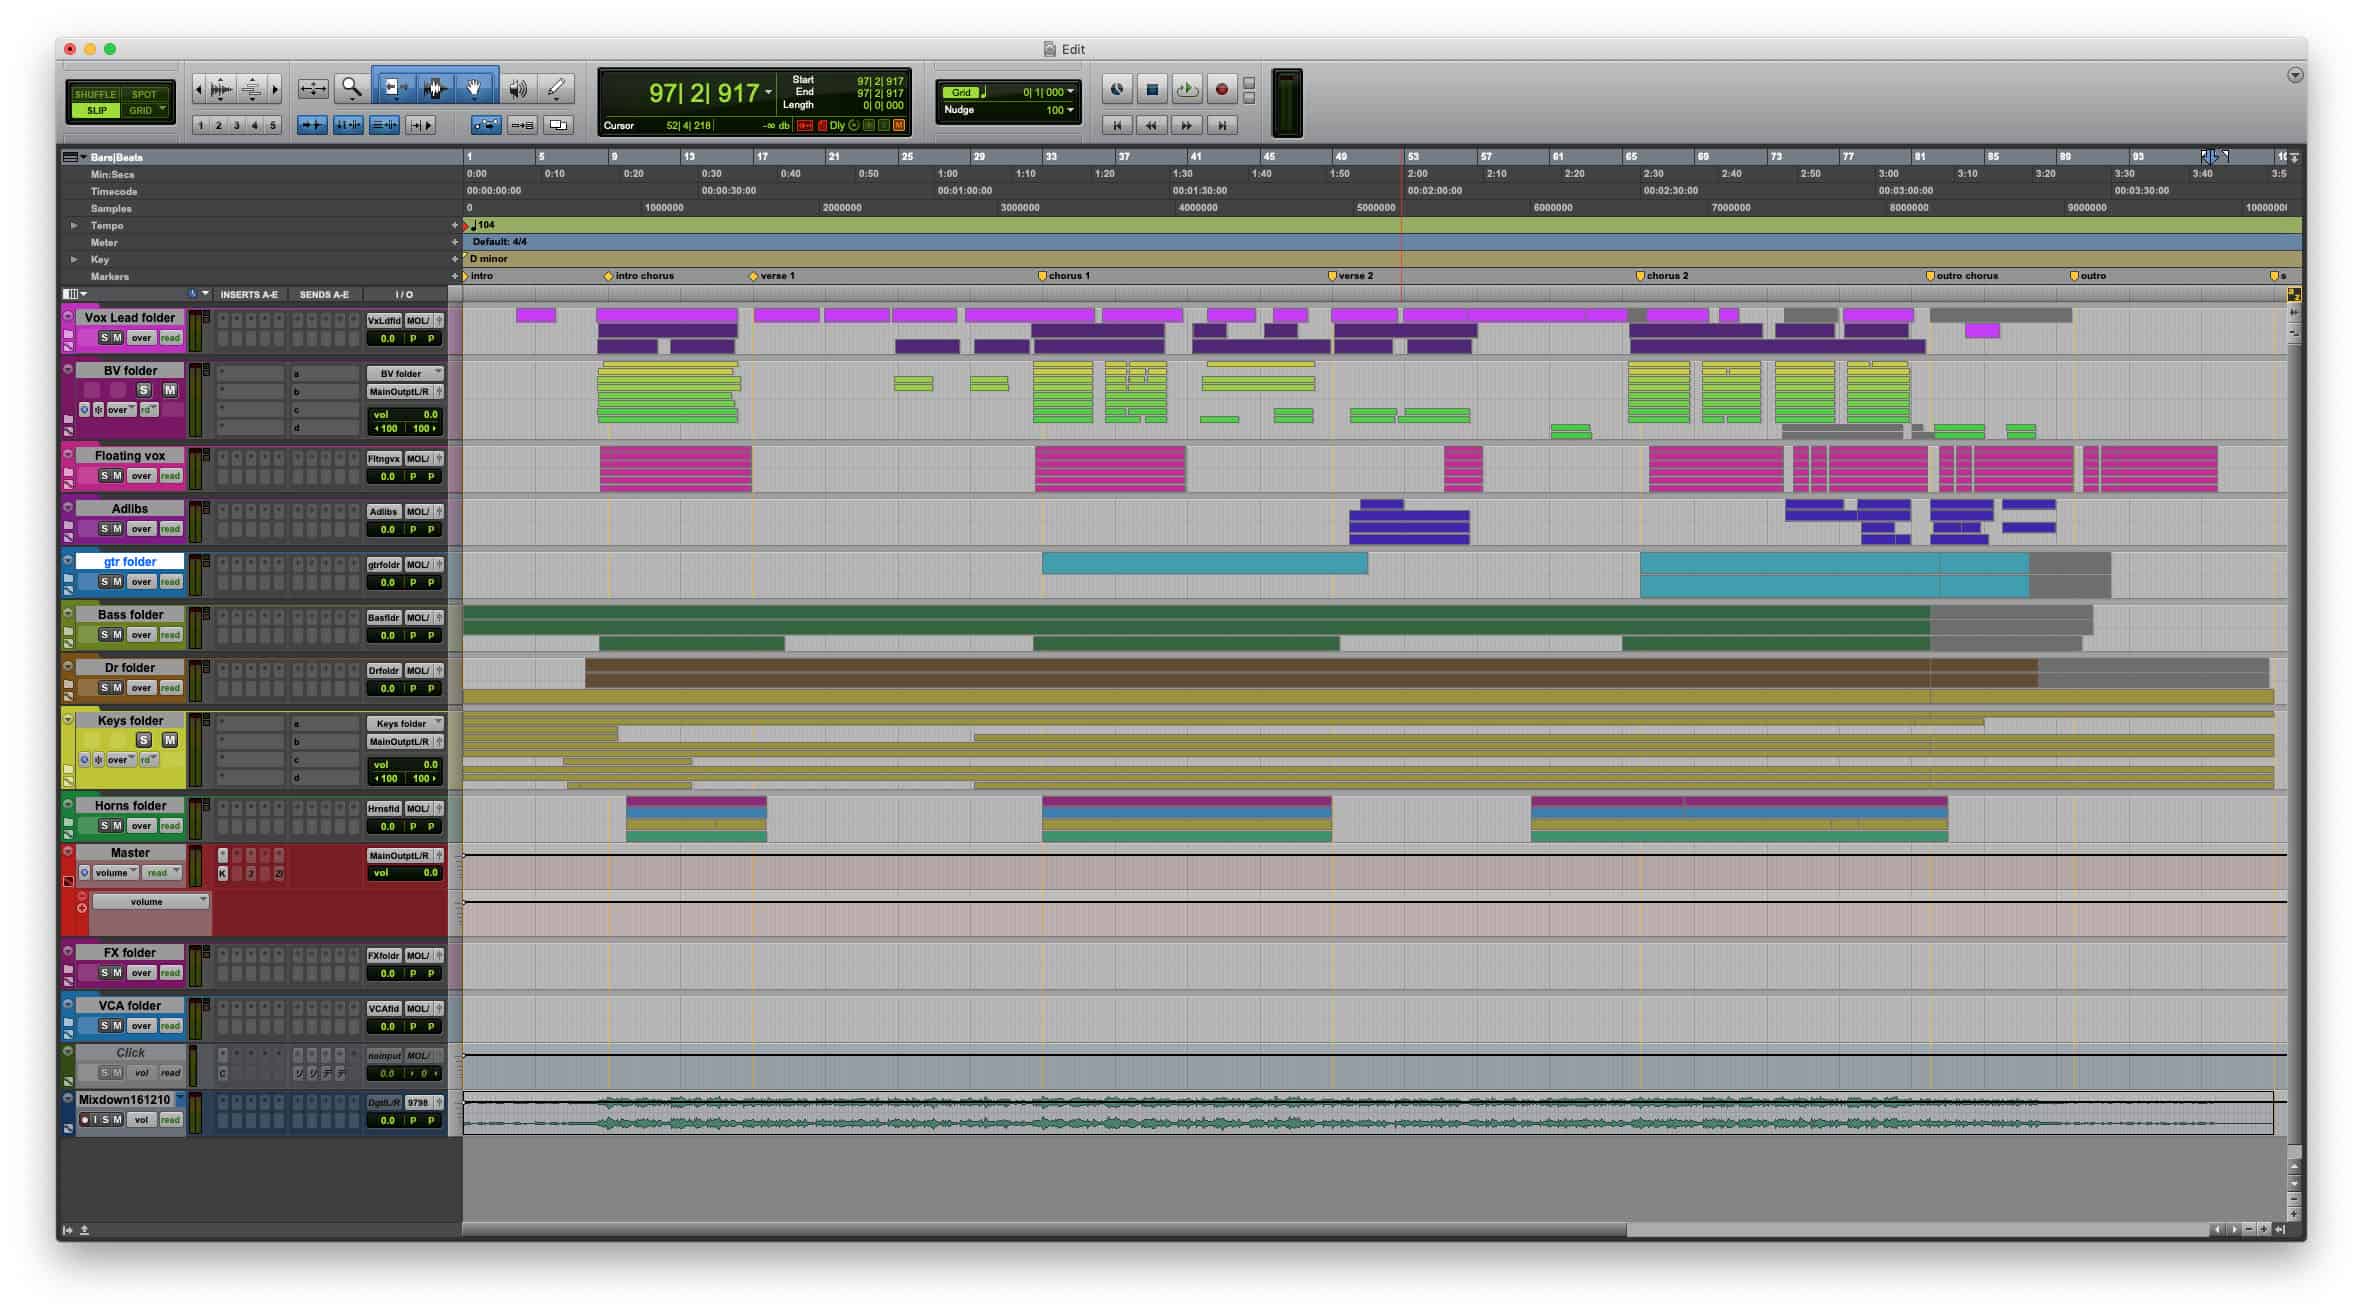Screen dimensions: 2363x1316
Task: Select the Zoomer tool
Action: coord(350,88)
